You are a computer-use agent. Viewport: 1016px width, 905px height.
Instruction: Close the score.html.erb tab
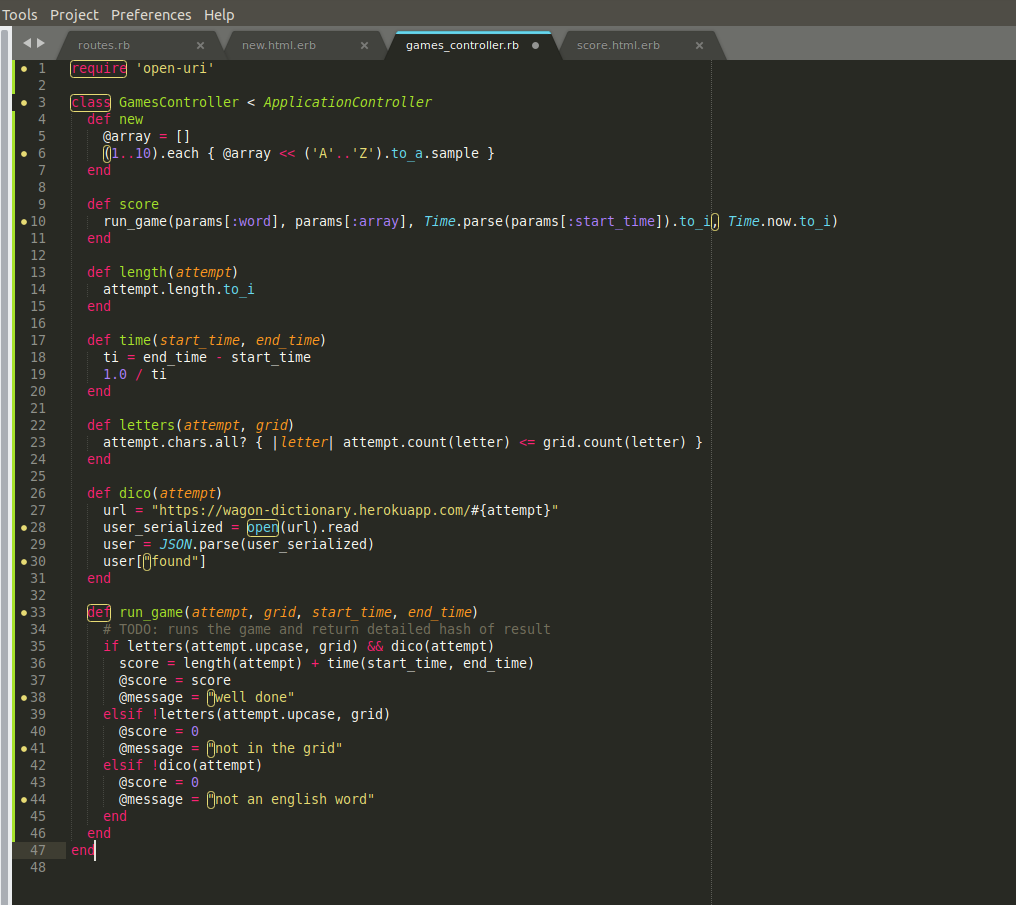tap(699, 45)
